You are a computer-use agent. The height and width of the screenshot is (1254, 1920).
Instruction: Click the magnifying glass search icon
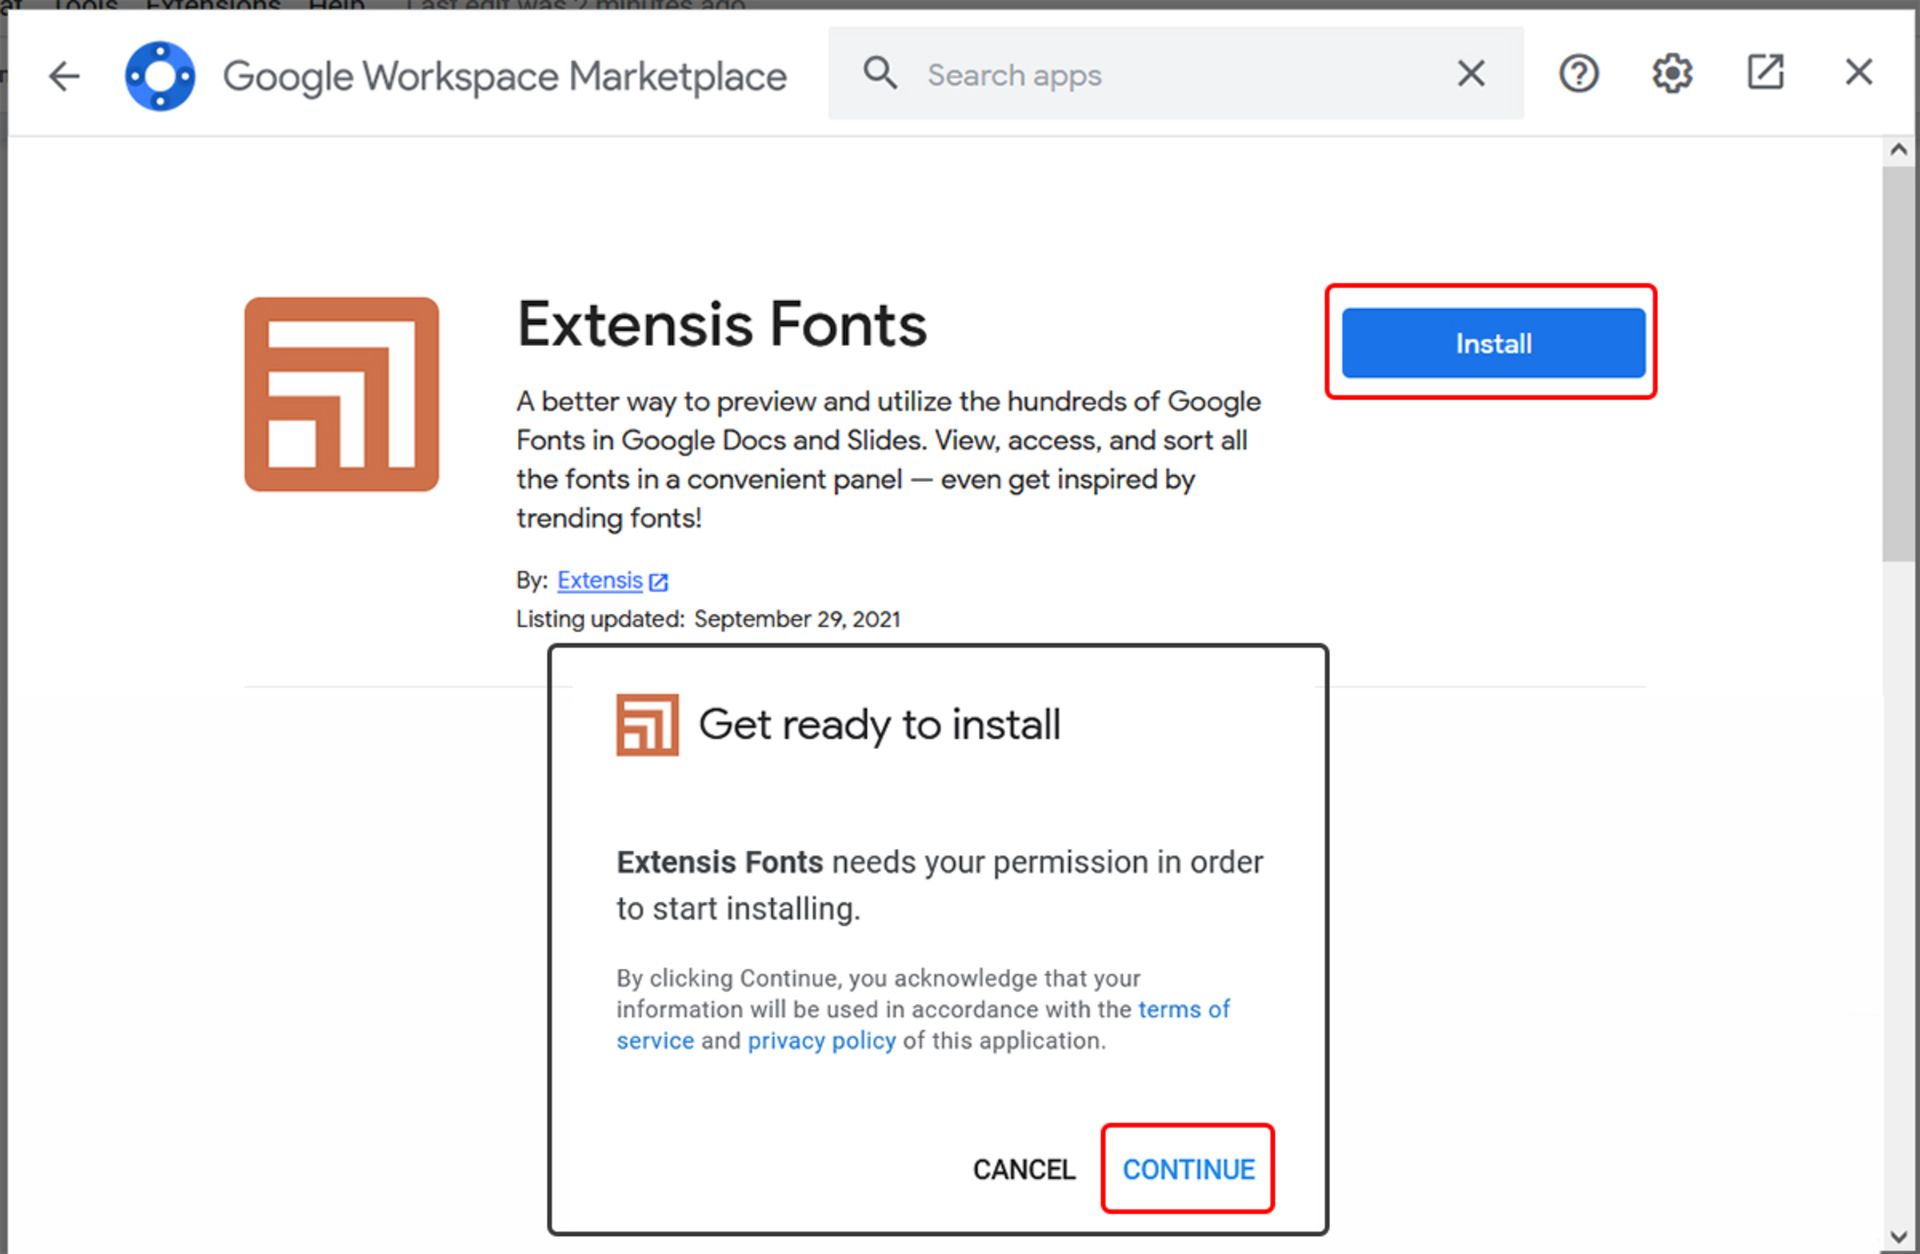tap(879, 73)
